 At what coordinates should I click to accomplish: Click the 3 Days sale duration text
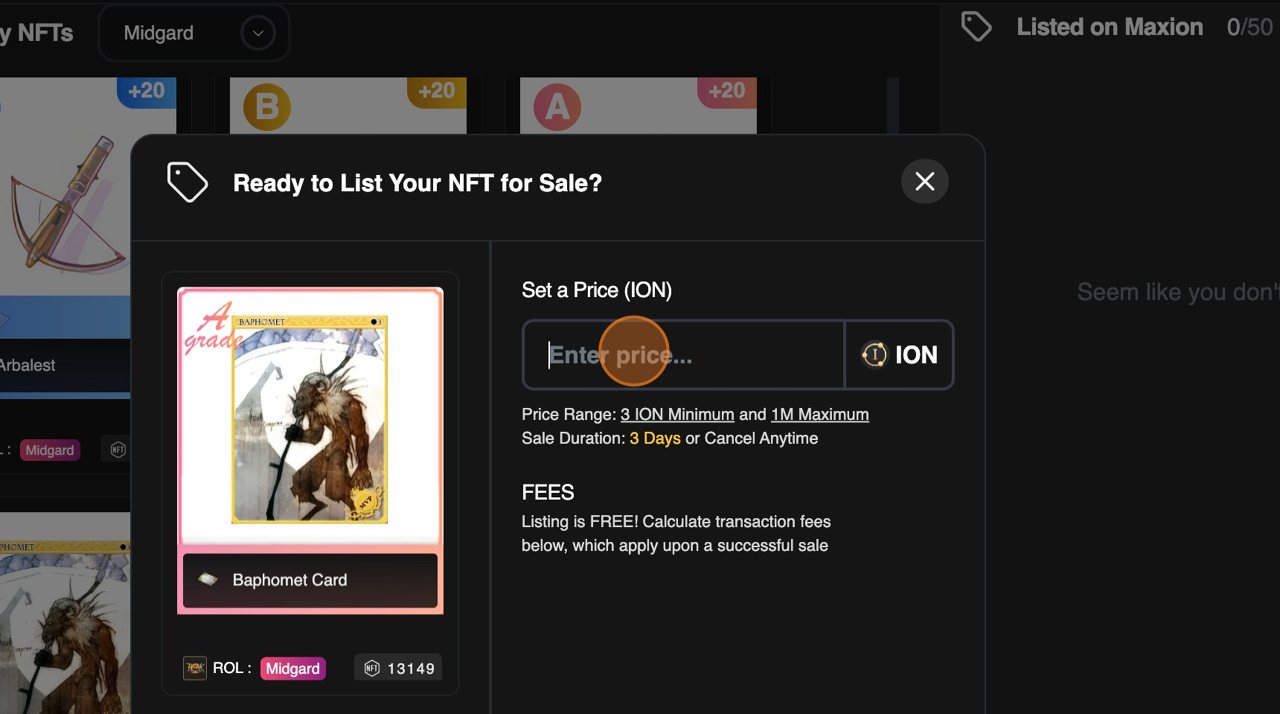coord(655,438)
